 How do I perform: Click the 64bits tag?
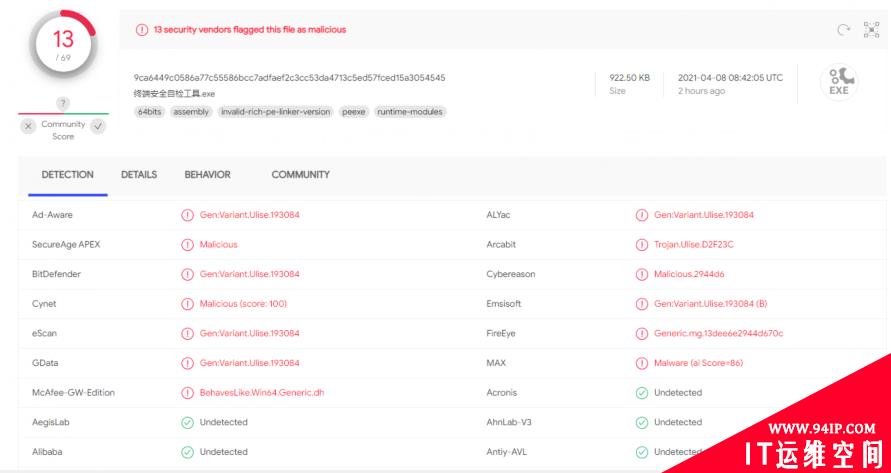(149, 112)
